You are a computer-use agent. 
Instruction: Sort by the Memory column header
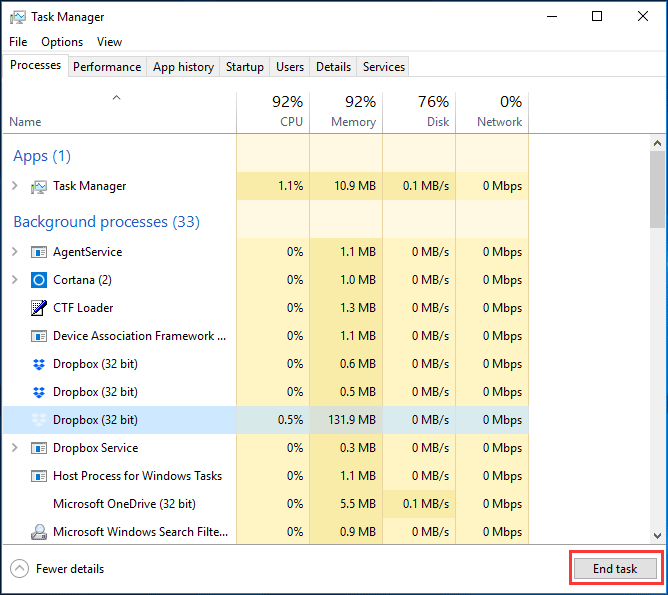[x=346, y=112]
